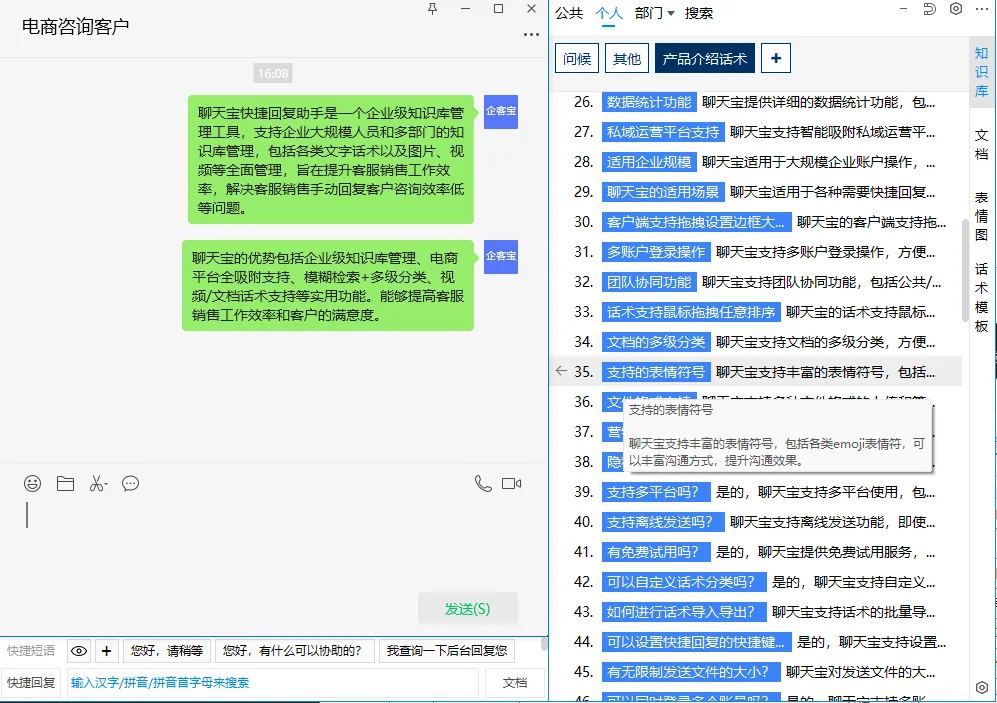Click the second green message about 聊天宝的优势

(327, 285)
